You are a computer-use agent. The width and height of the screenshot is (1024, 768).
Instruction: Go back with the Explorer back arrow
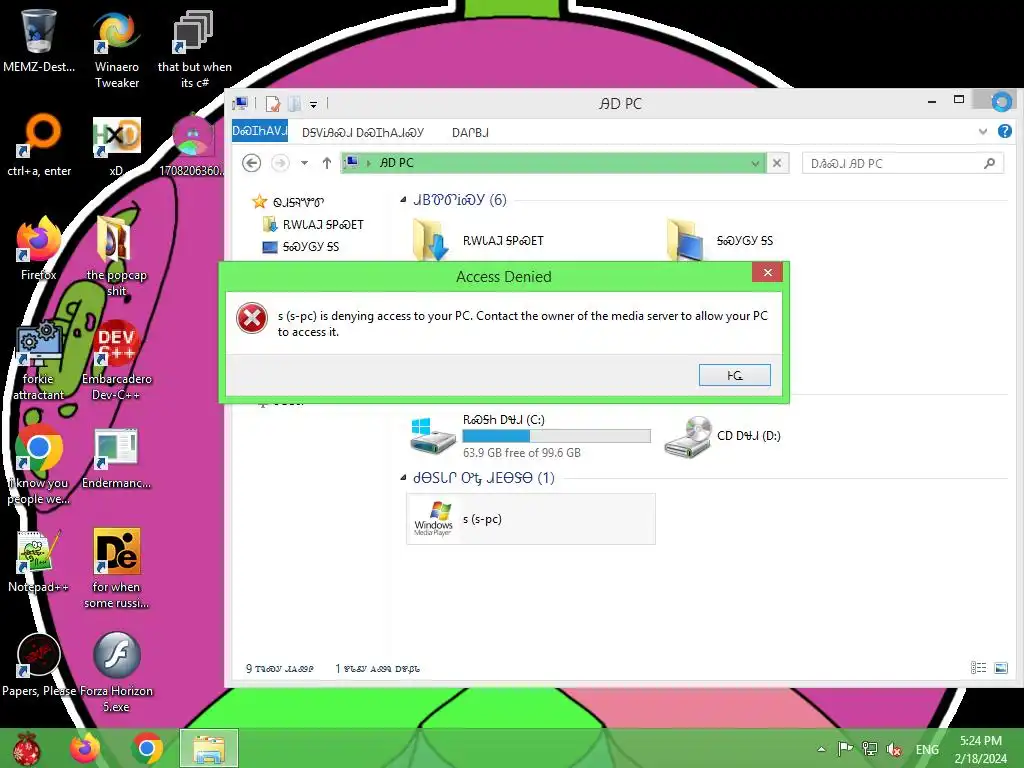[x=251, y=163]
